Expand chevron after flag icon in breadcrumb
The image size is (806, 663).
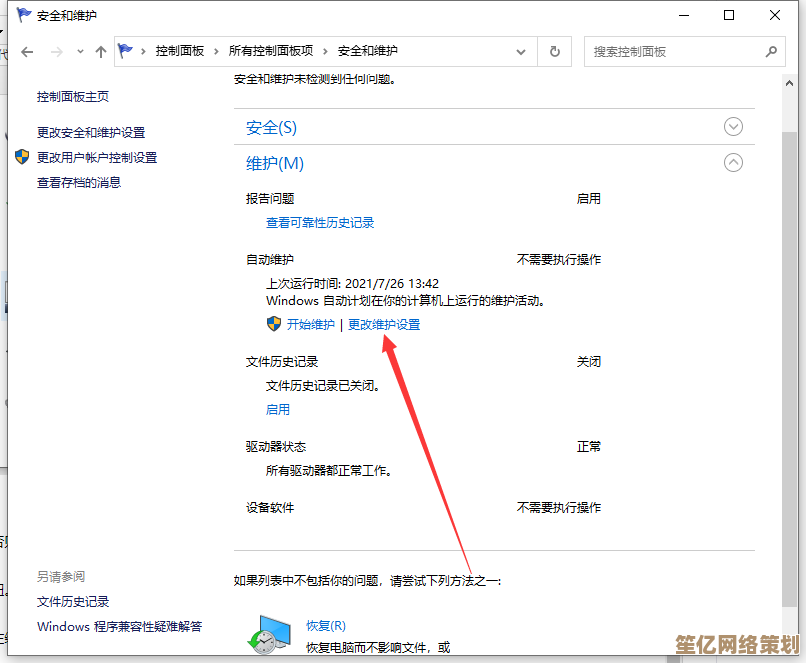(x=143, y=51)
